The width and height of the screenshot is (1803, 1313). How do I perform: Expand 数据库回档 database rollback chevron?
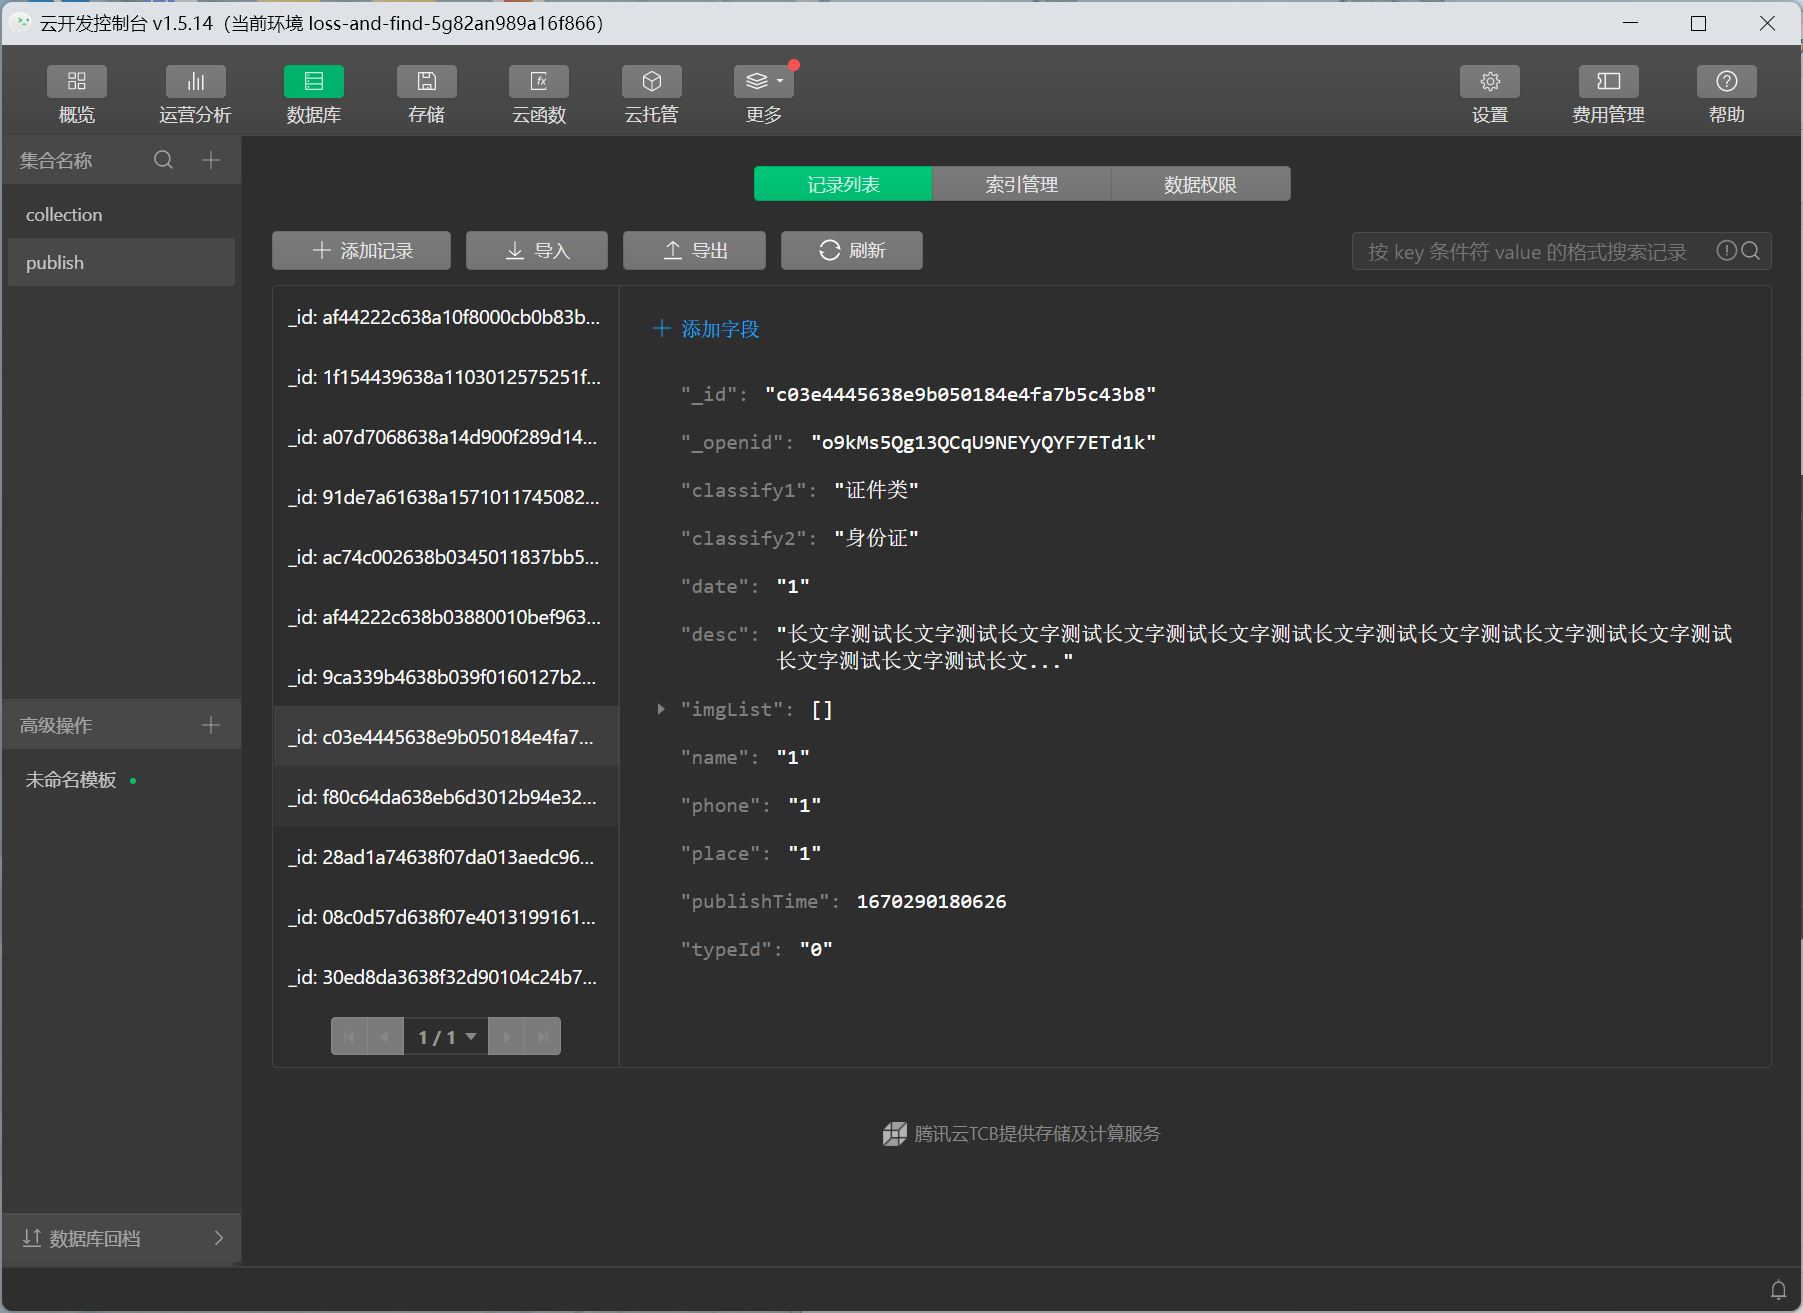(x=219, y=1238)
